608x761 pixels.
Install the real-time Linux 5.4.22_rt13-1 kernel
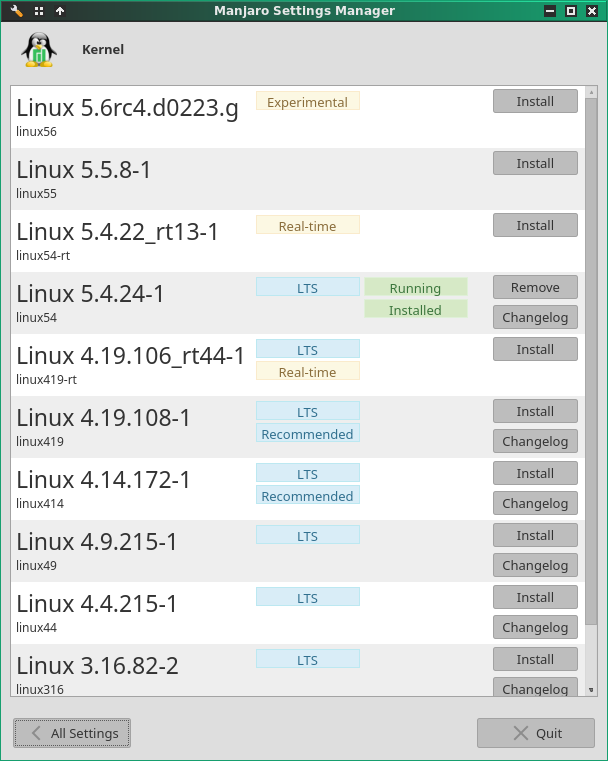535,226
